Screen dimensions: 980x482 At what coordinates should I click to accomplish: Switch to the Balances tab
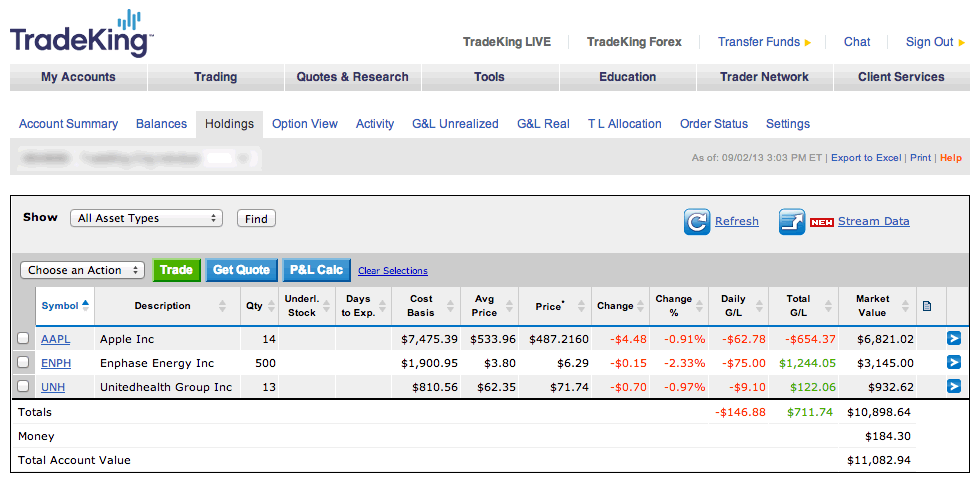[161, 124]
